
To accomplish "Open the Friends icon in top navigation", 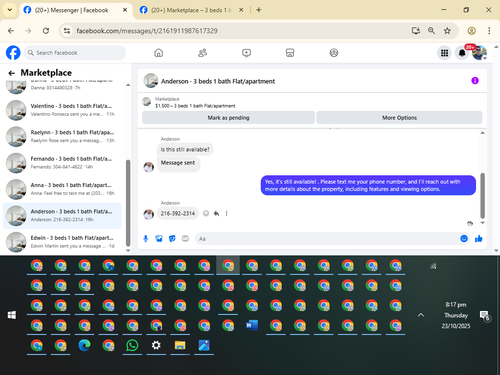I will pos(202,53).
